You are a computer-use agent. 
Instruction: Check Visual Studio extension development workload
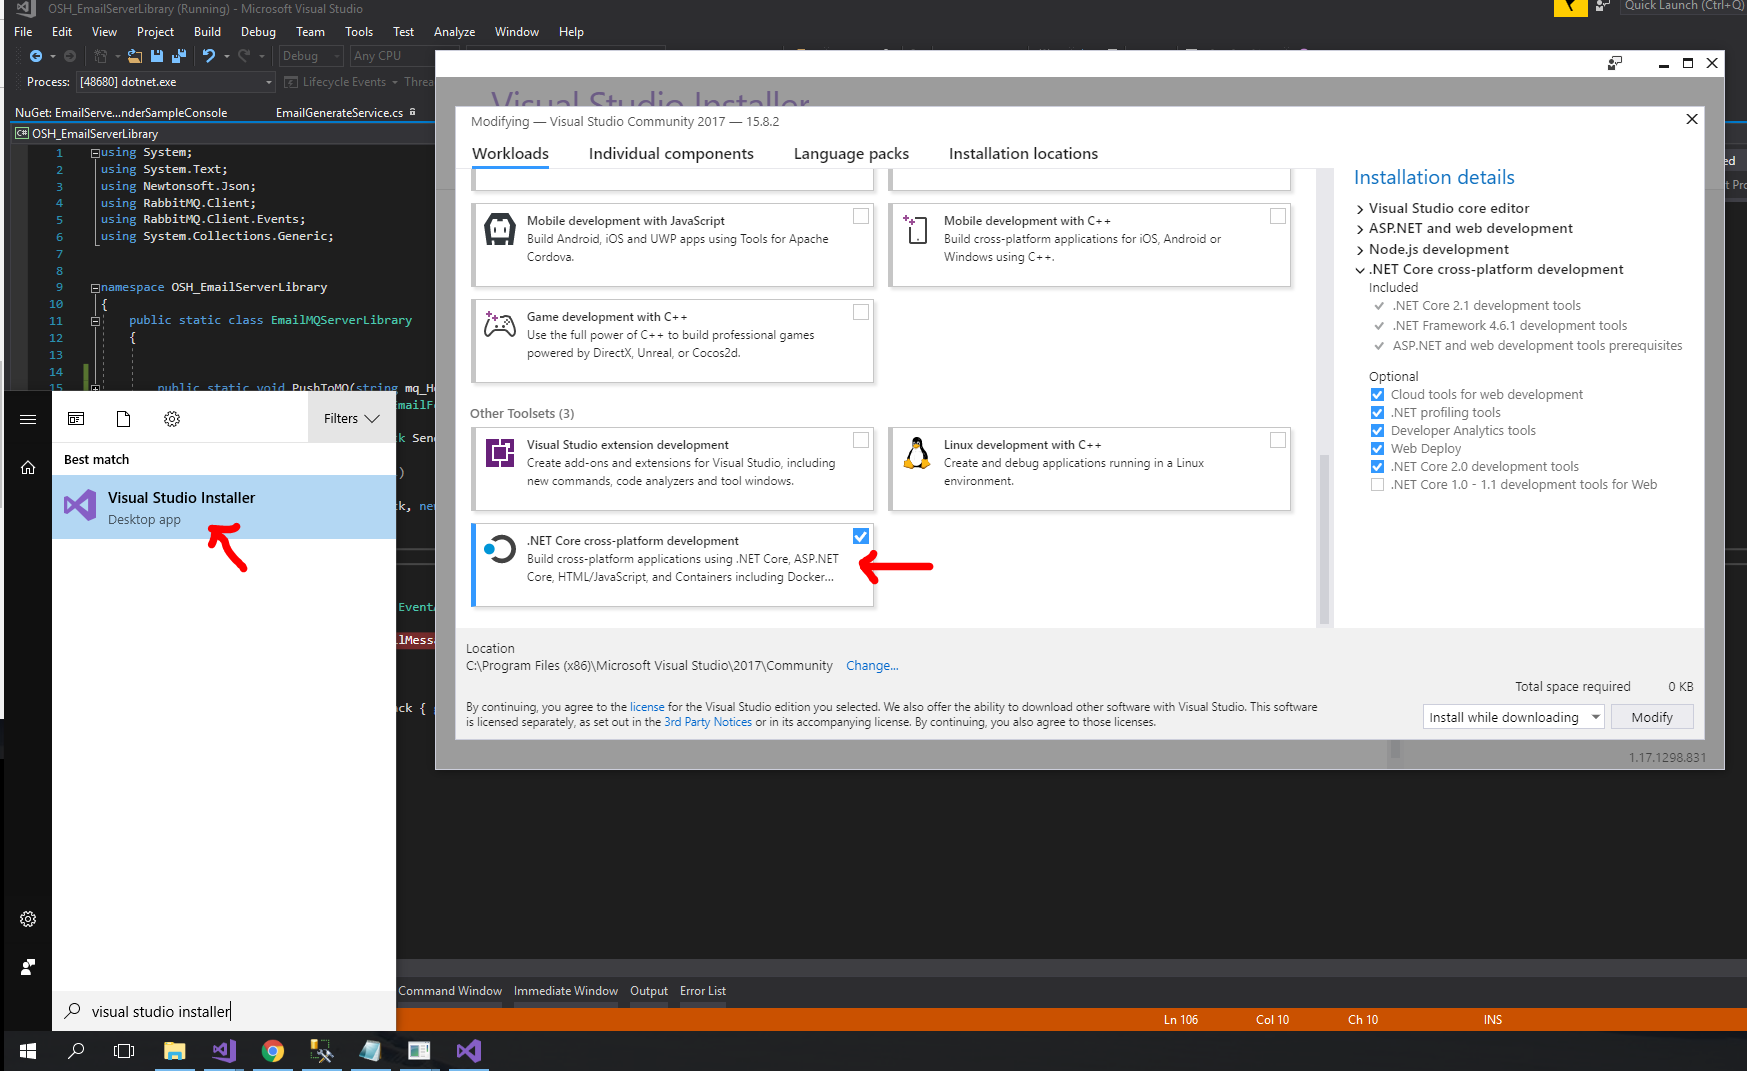pyautogui.click(x=861, y=440)
